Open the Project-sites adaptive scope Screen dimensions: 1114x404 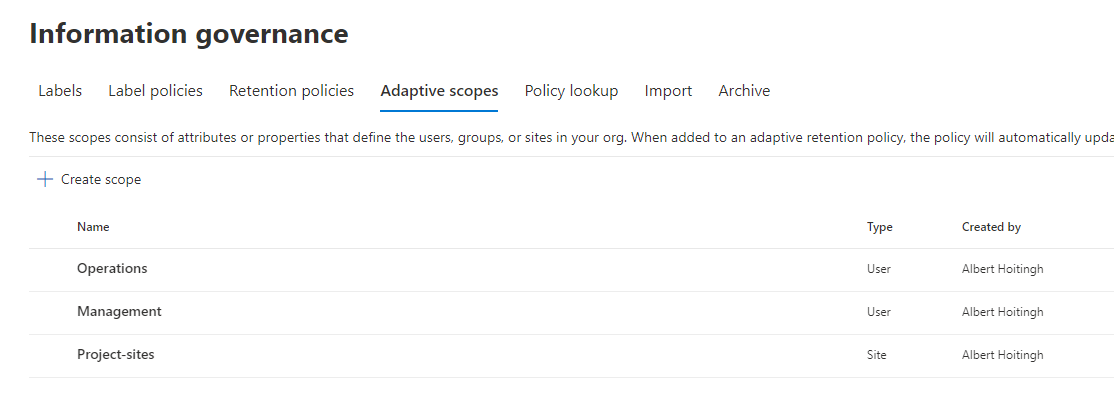[x=116, y=355]
